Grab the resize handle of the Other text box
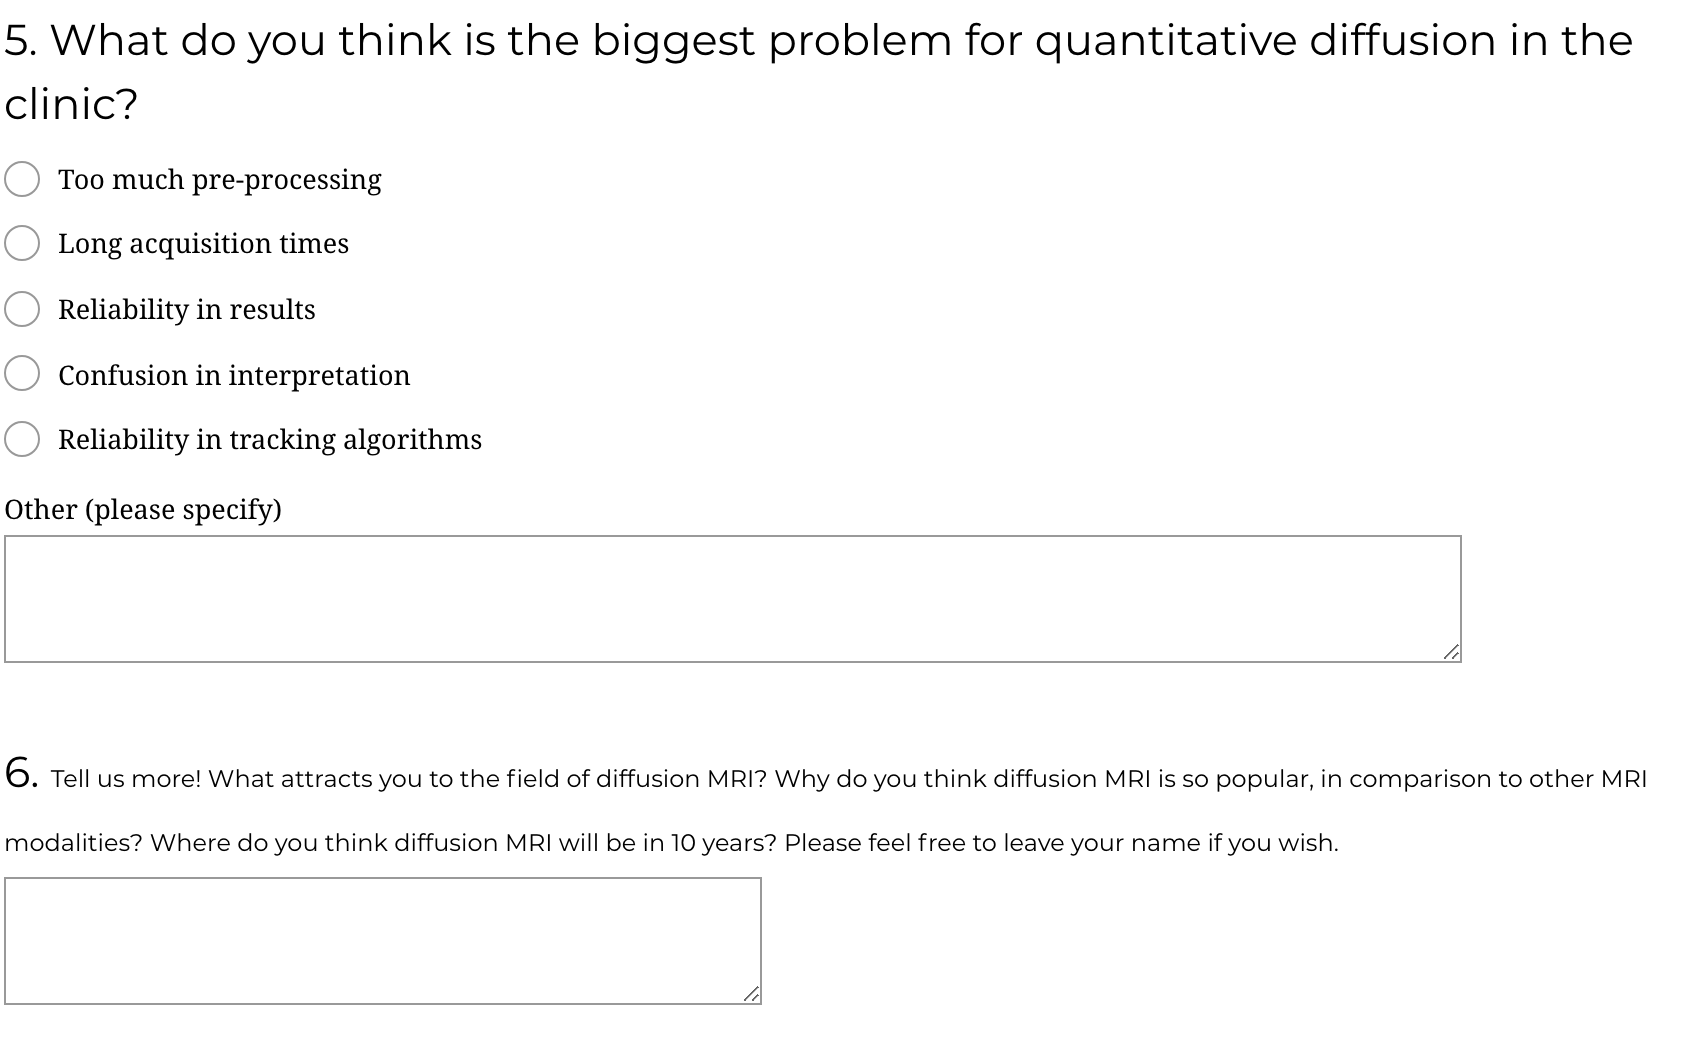1683x1039 pixels. click(x=1451, y=652)
